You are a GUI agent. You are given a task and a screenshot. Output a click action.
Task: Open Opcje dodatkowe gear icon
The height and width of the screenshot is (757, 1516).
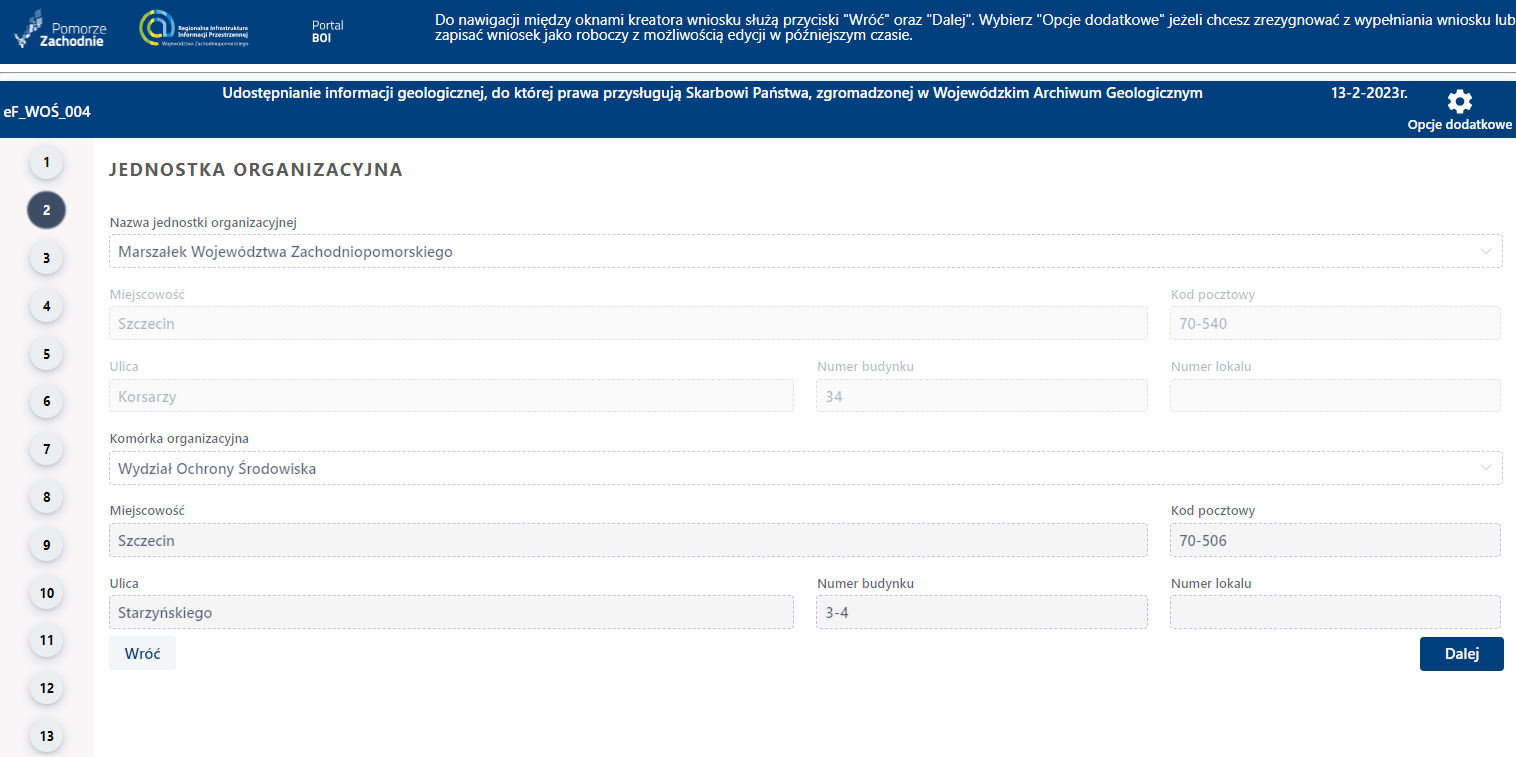point(1459,102)
